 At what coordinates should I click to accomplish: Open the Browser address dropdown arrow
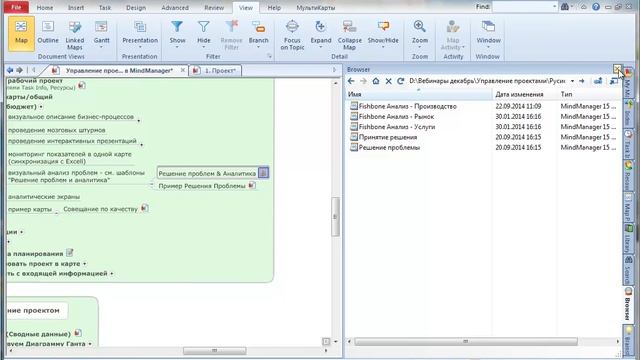(x=572, y=81)
